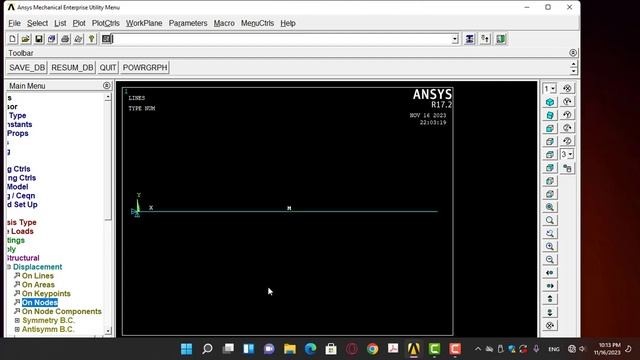Open the Contact Manager icon

501,39
